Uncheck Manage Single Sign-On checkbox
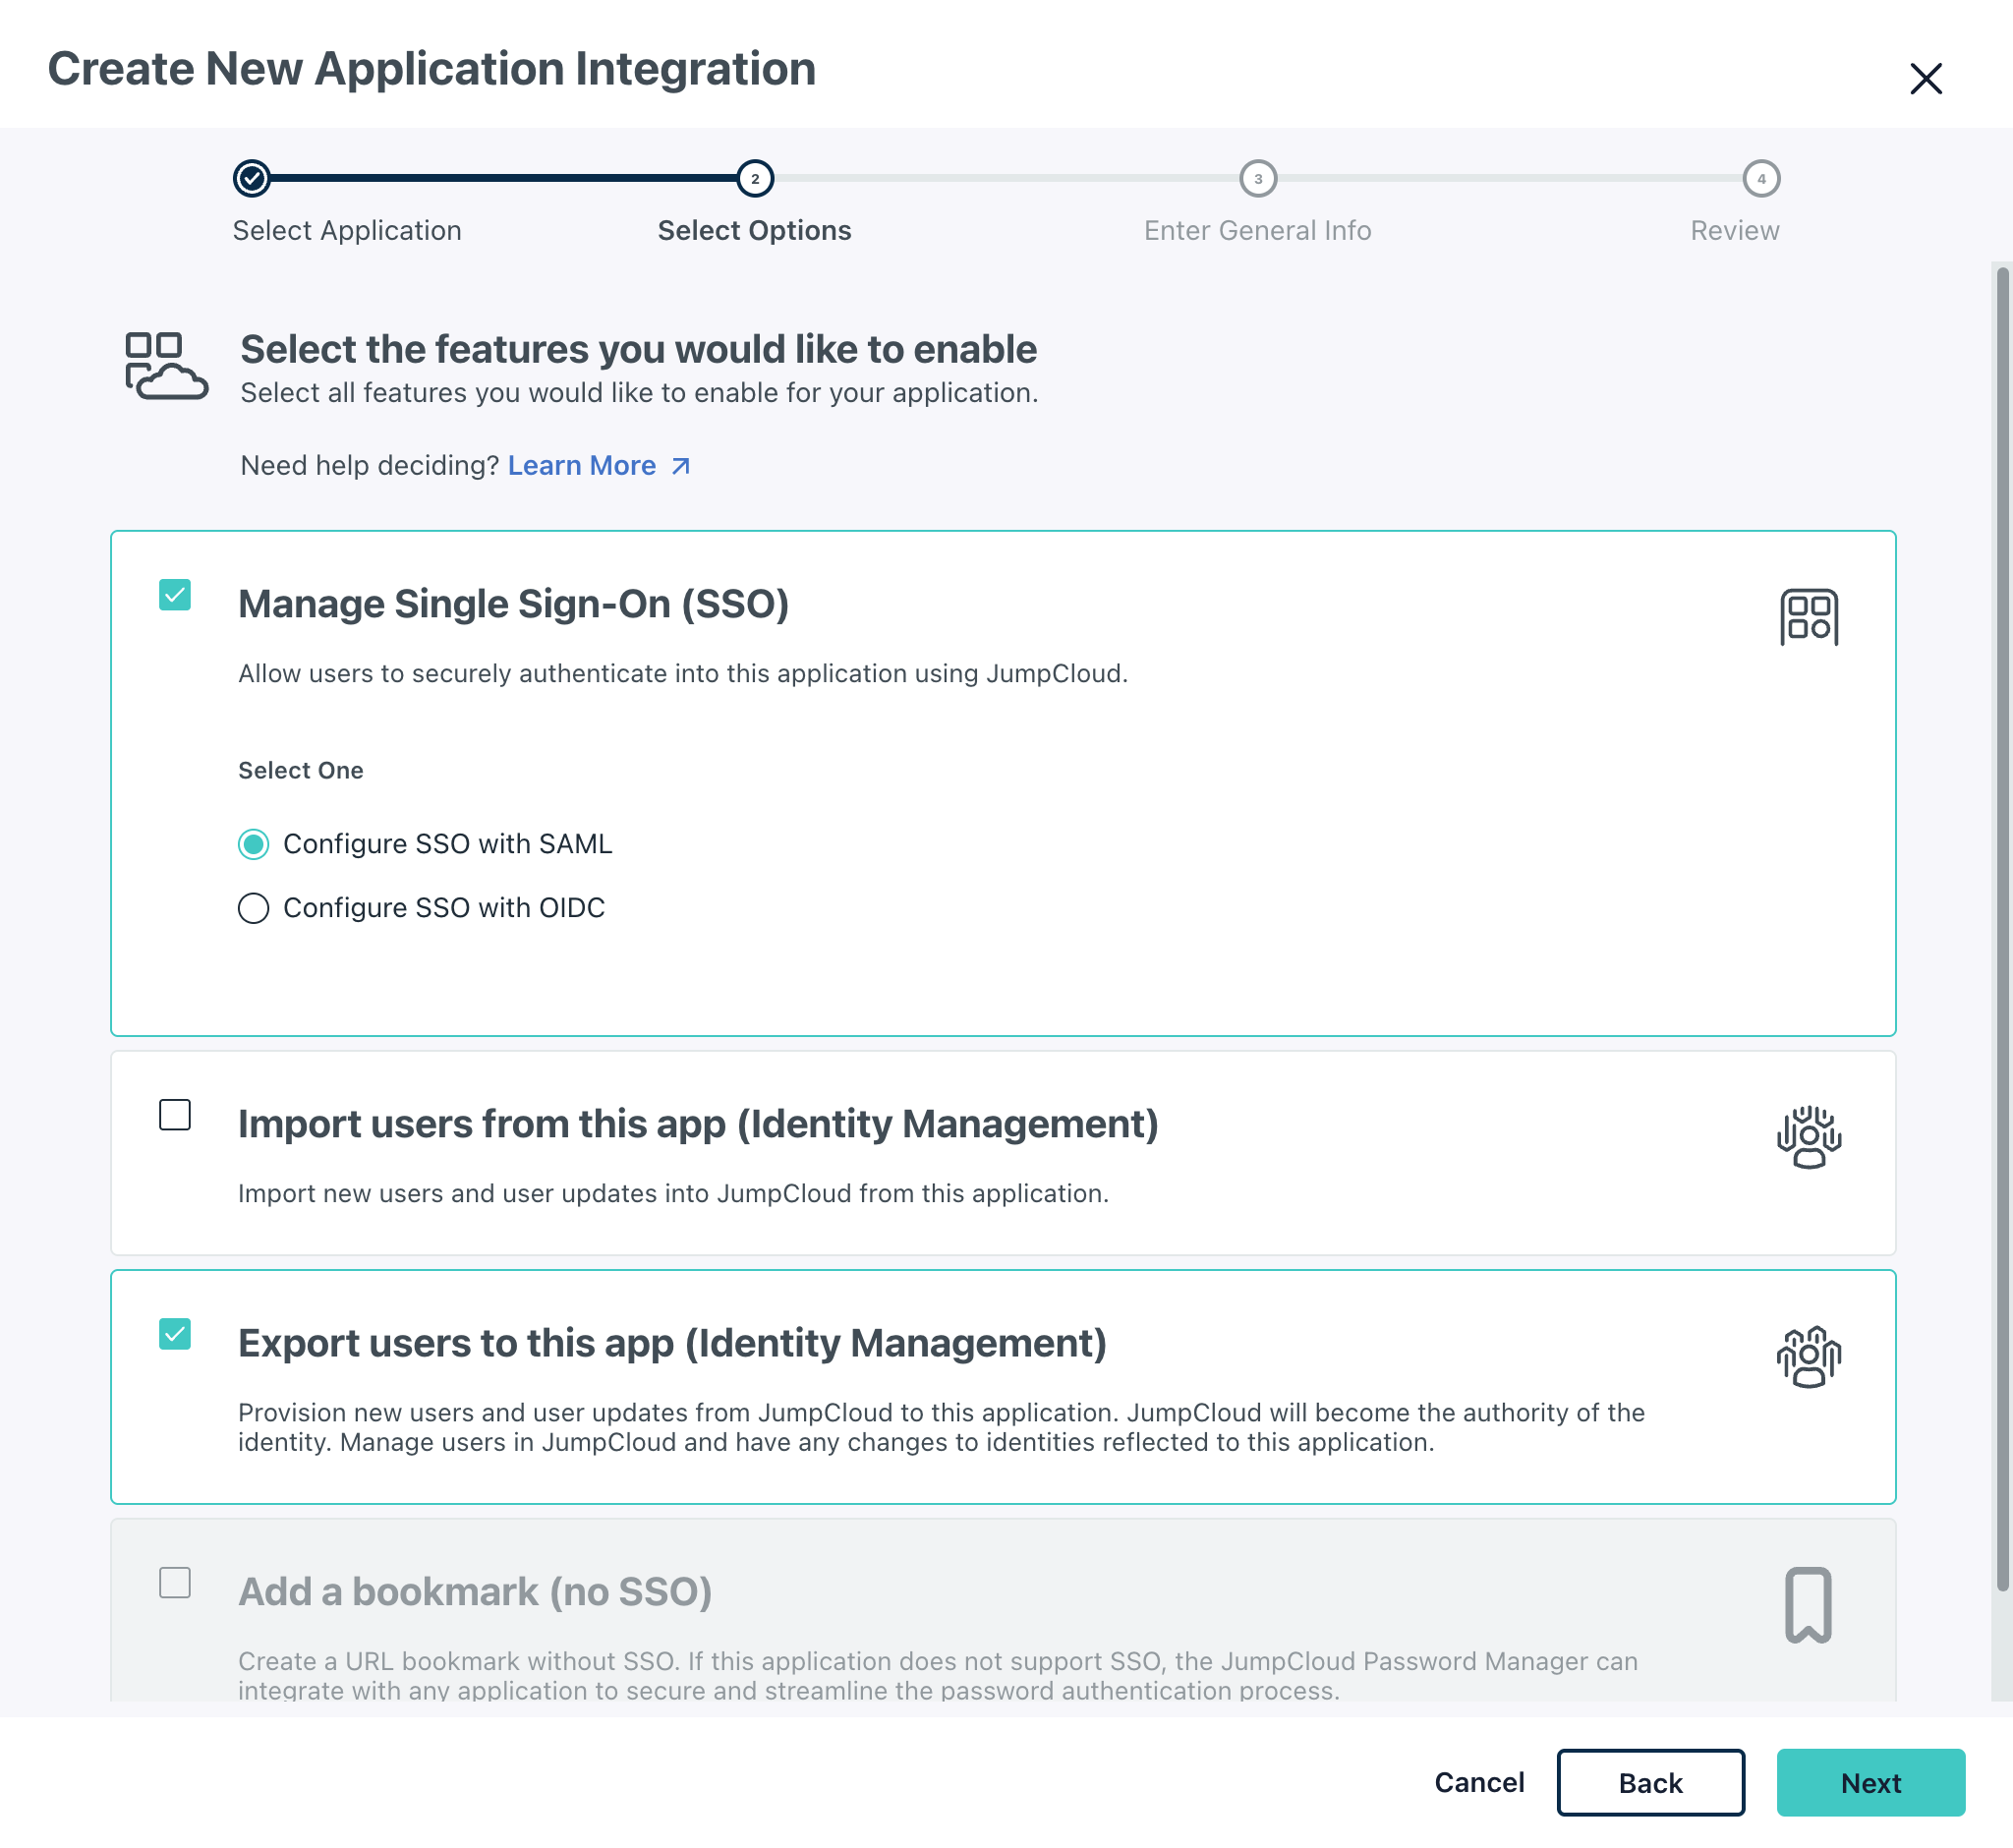The image size is (2013, 1848). click(175, 595)
